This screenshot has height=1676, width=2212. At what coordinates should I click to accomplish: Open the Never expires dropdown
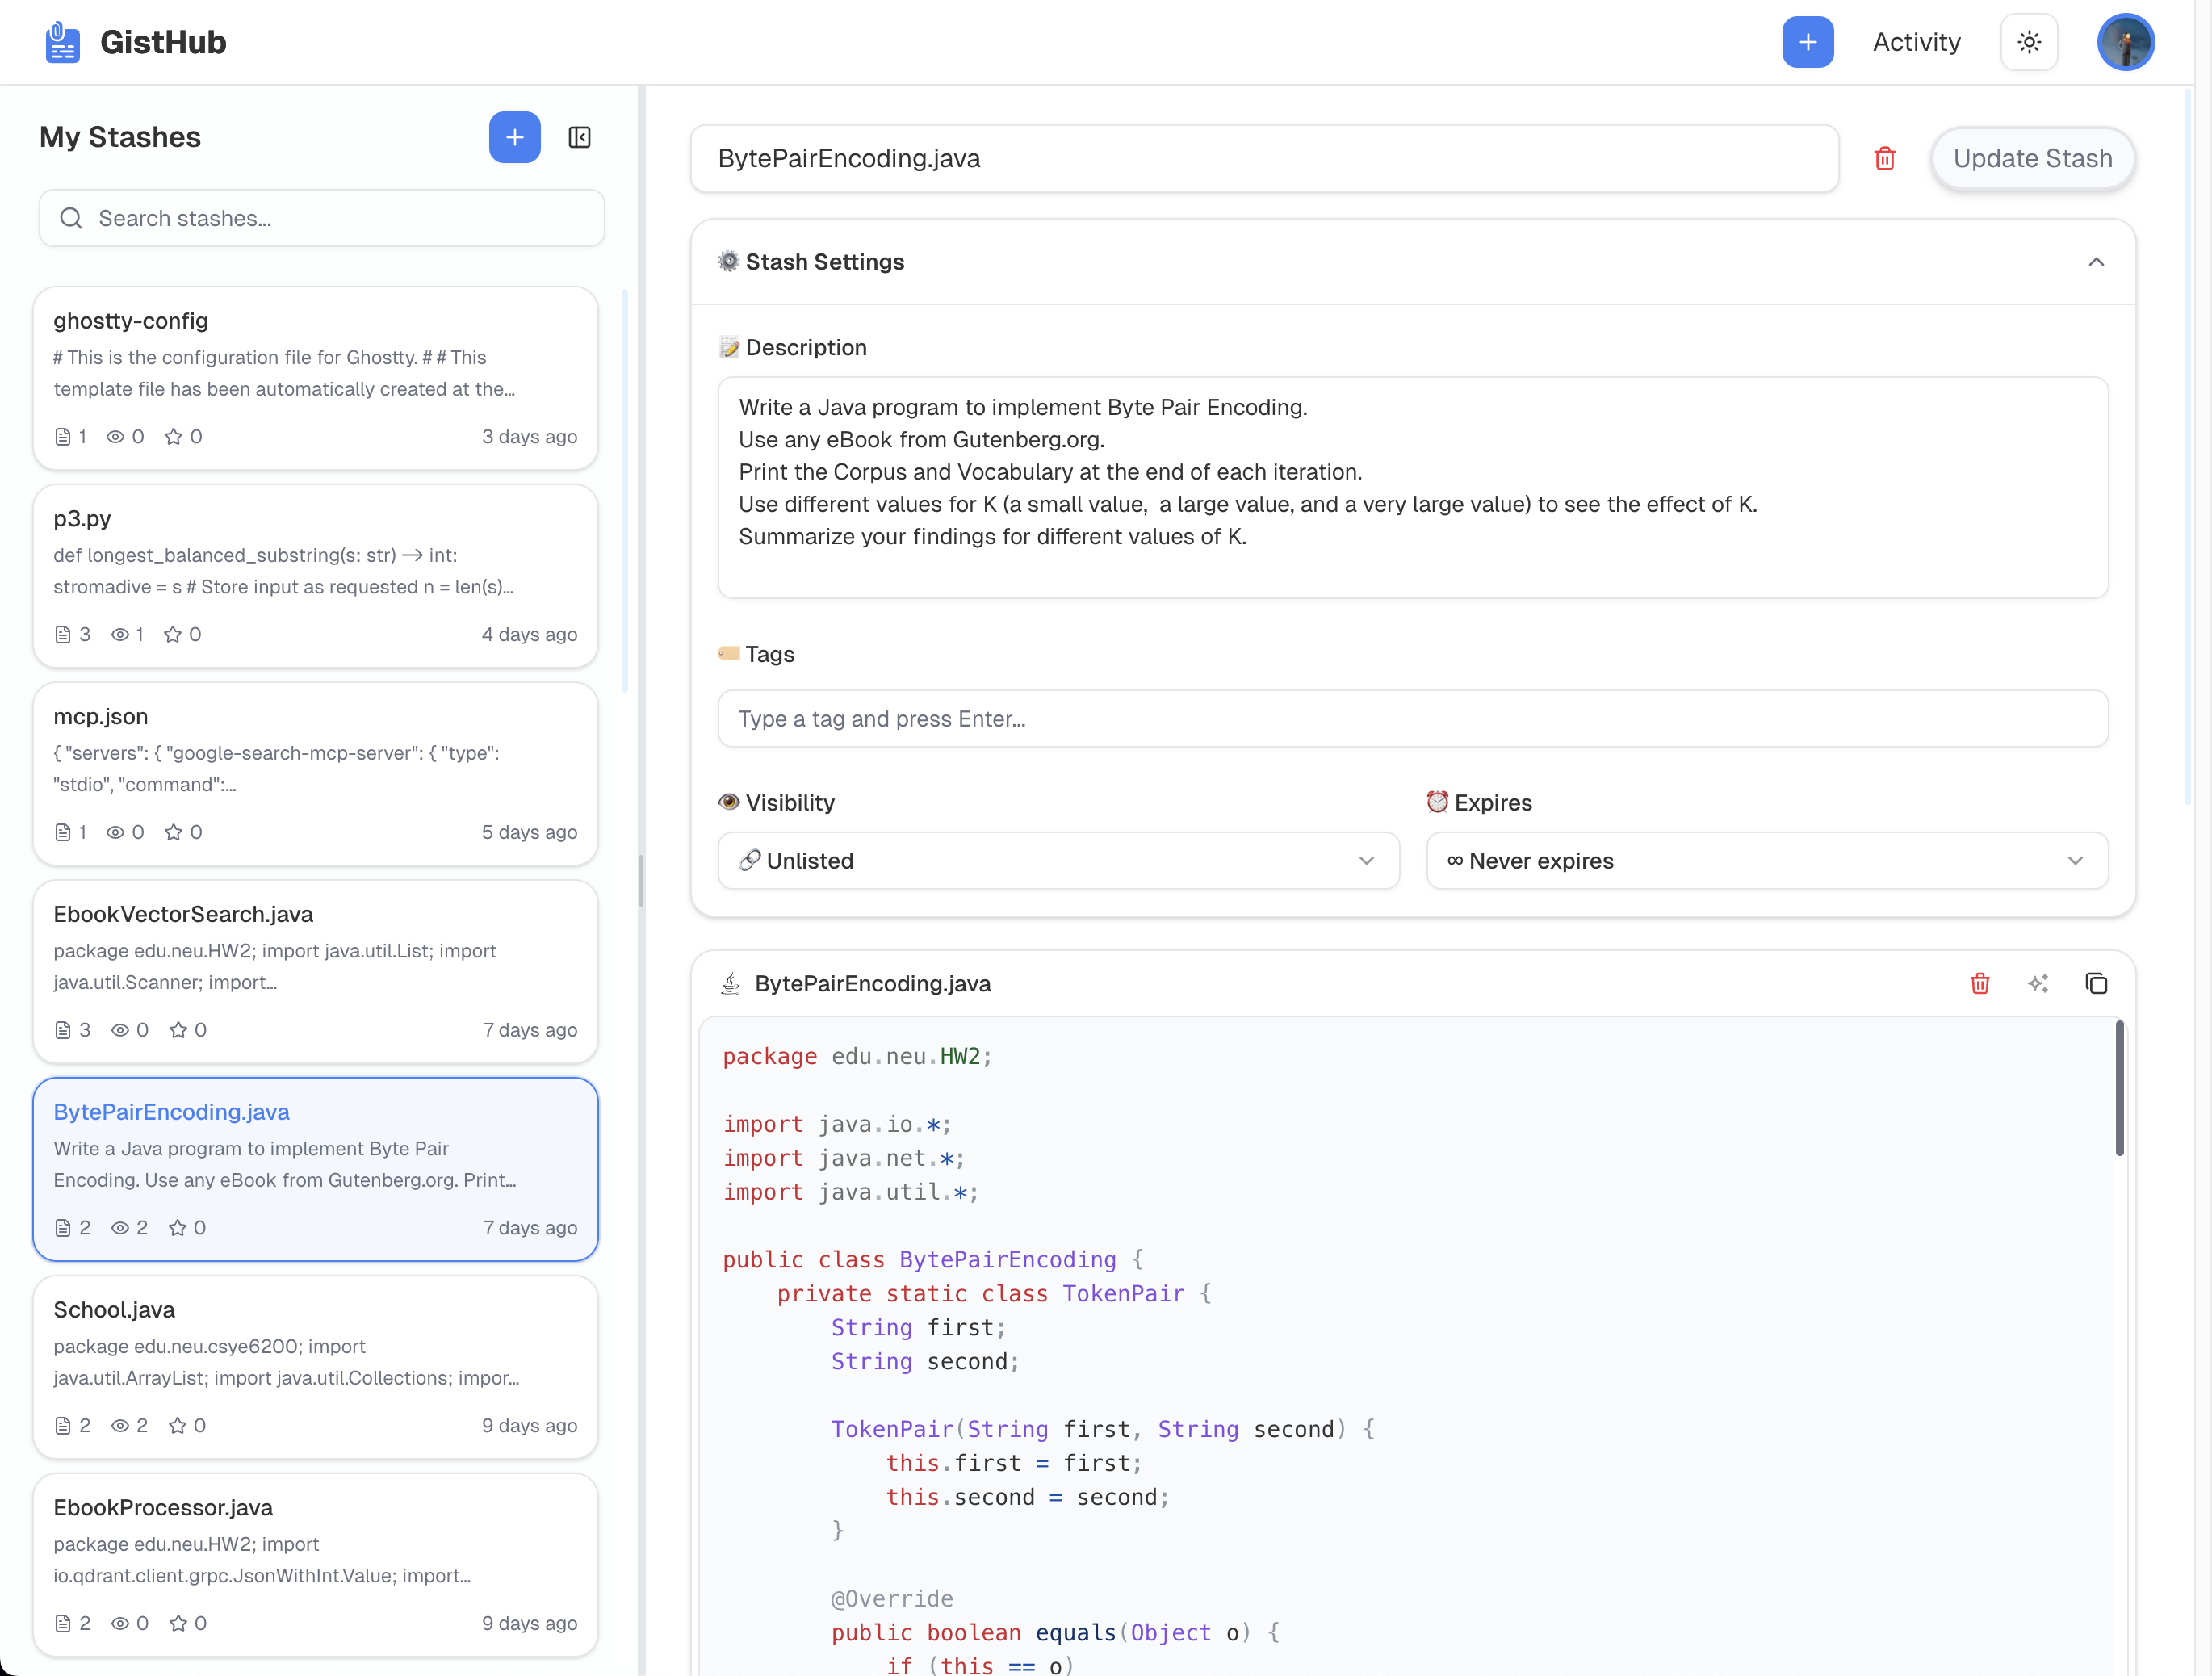pyautogui.click(x=1766, y=861)
